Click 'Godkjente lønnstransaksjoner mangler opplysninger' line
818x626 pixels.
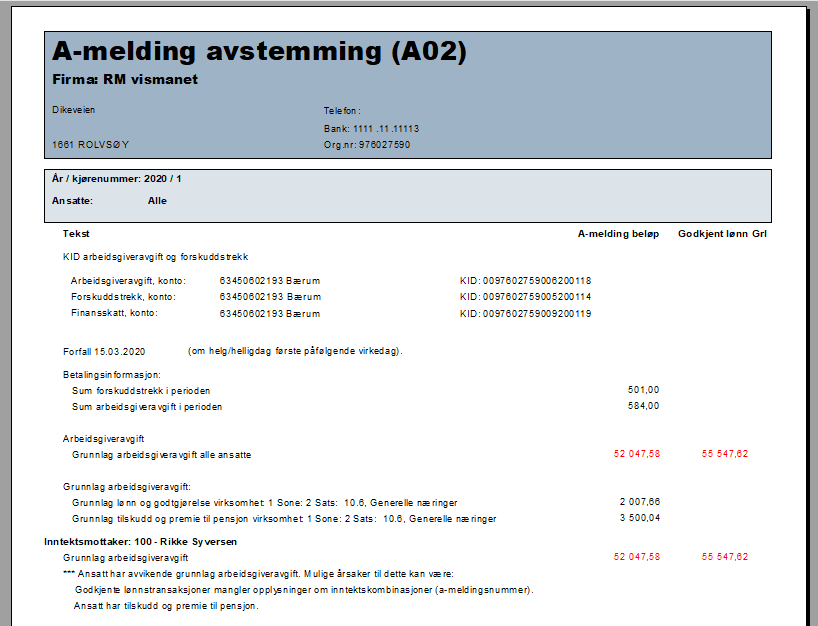pyautogui.click(x=304, y=590)
